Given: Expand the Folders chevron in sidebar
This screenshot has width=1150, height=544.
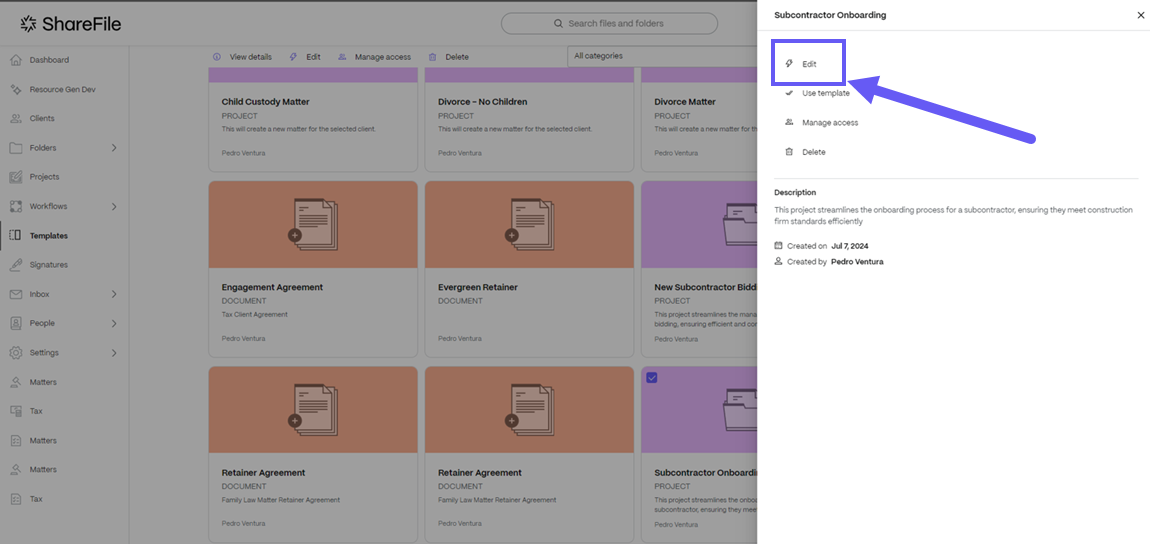Looking at the screenshot, I should (114, 148).
